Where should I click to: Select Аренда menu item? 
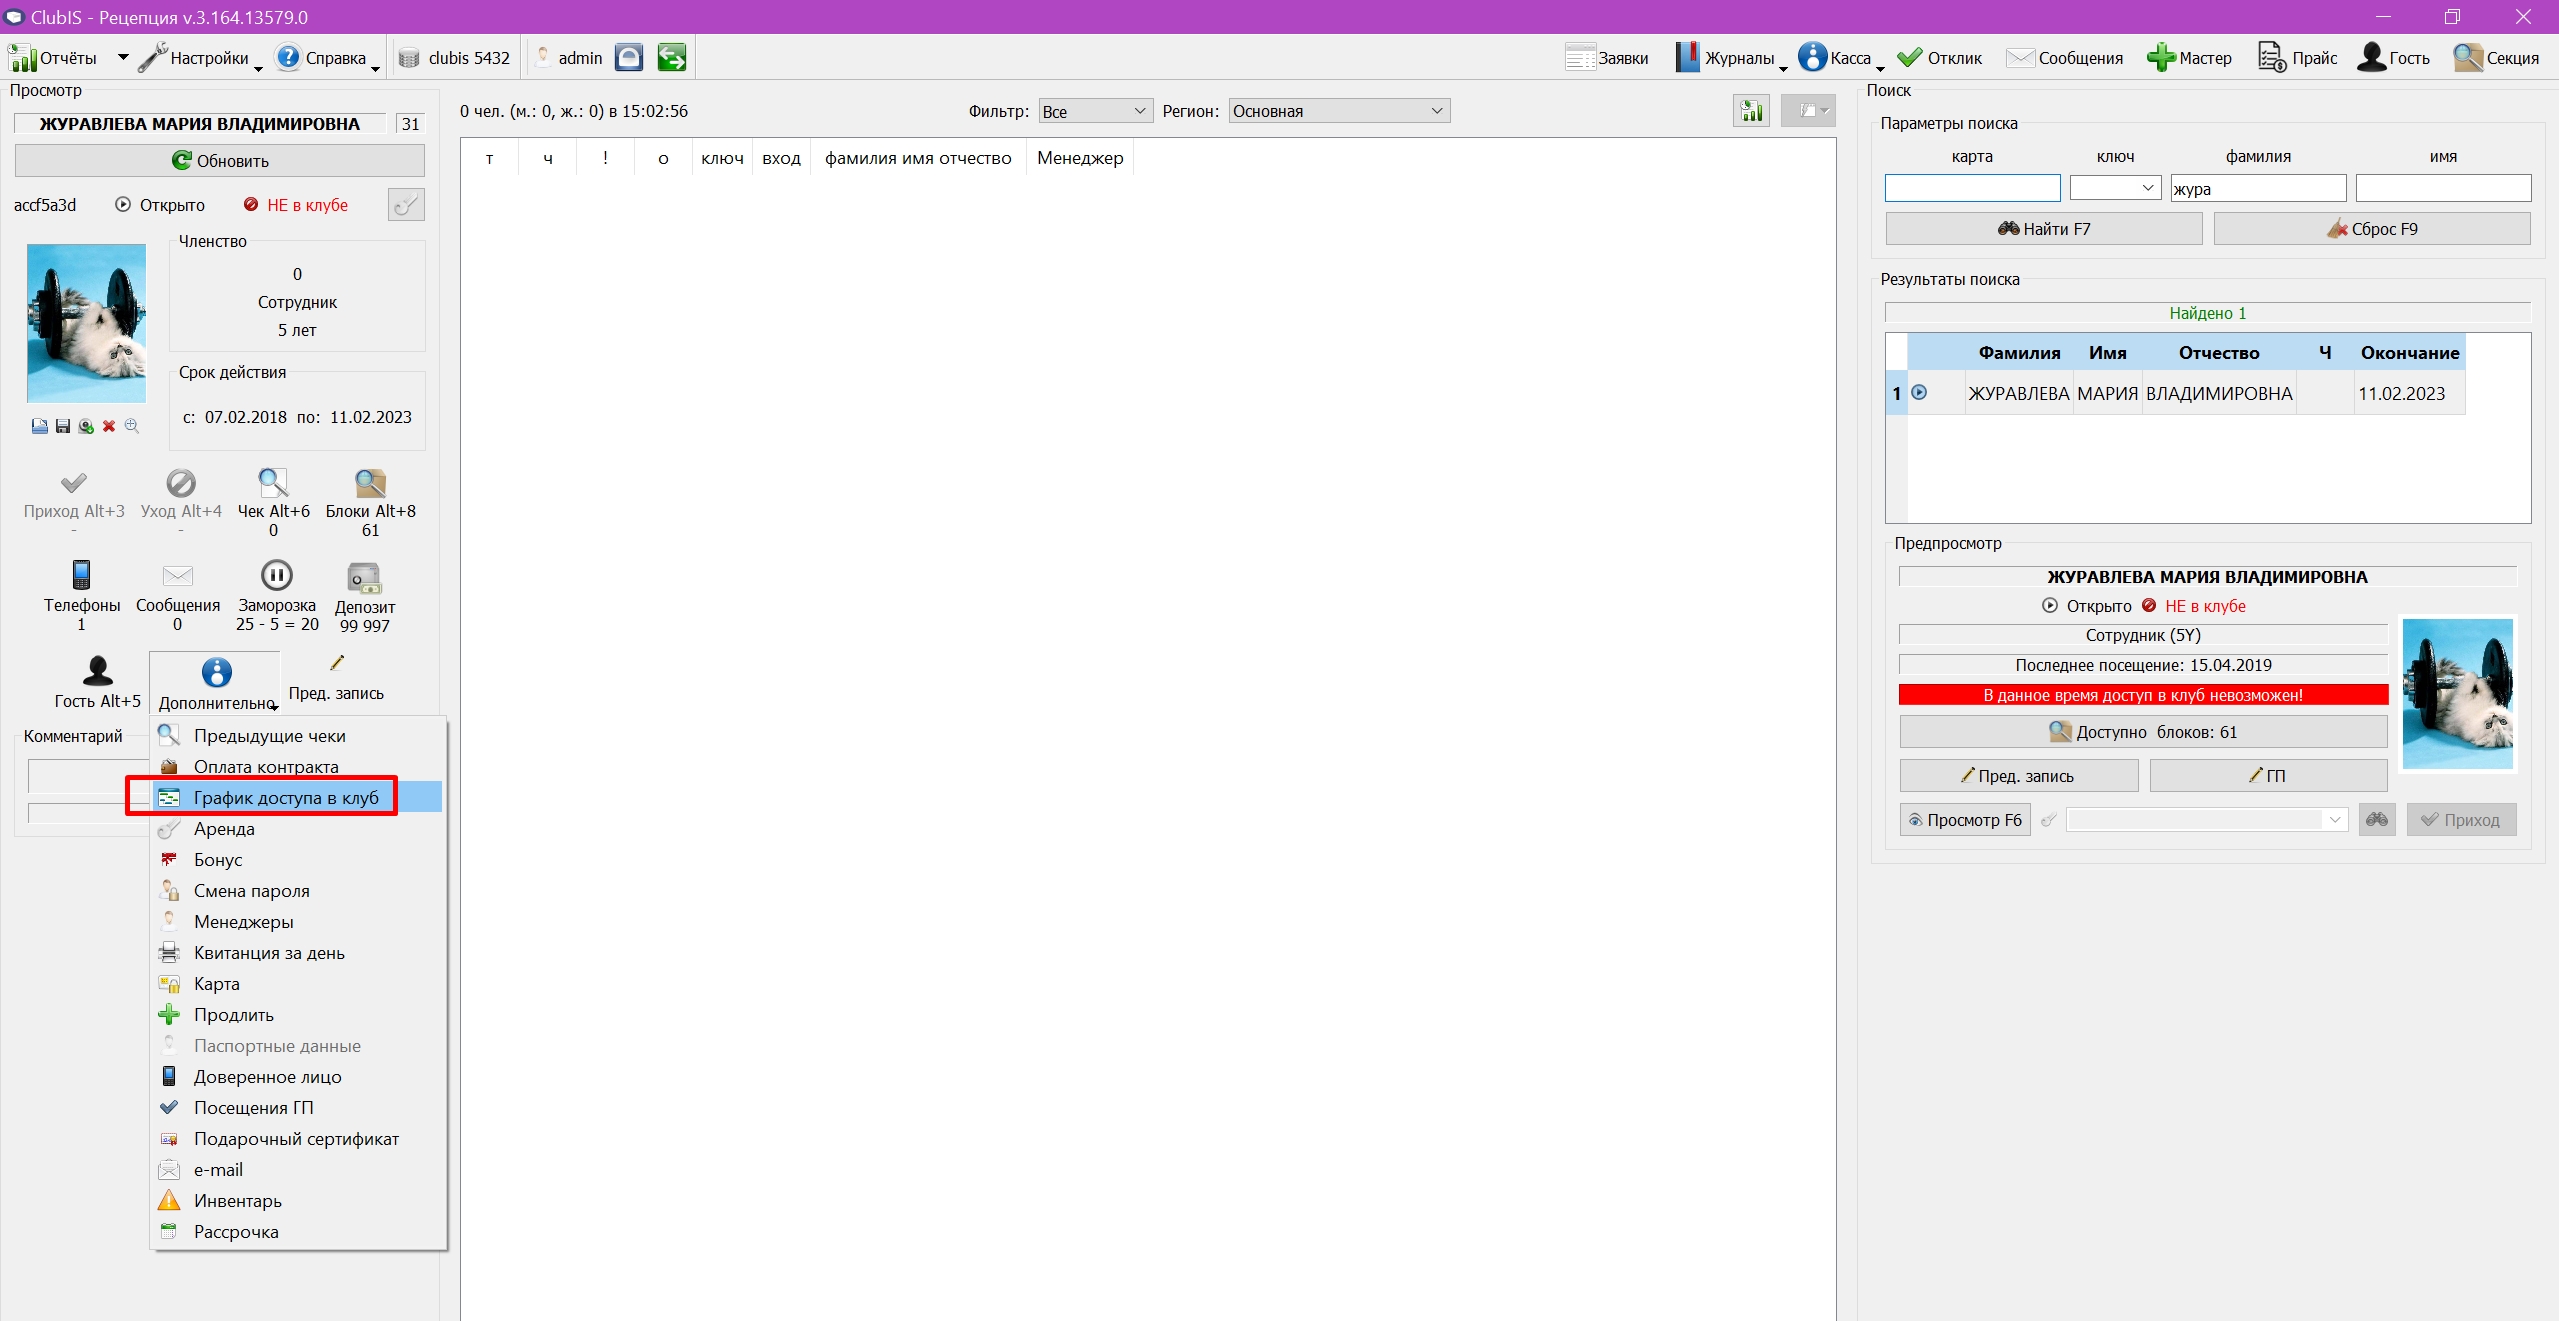[x=297, y=828]
